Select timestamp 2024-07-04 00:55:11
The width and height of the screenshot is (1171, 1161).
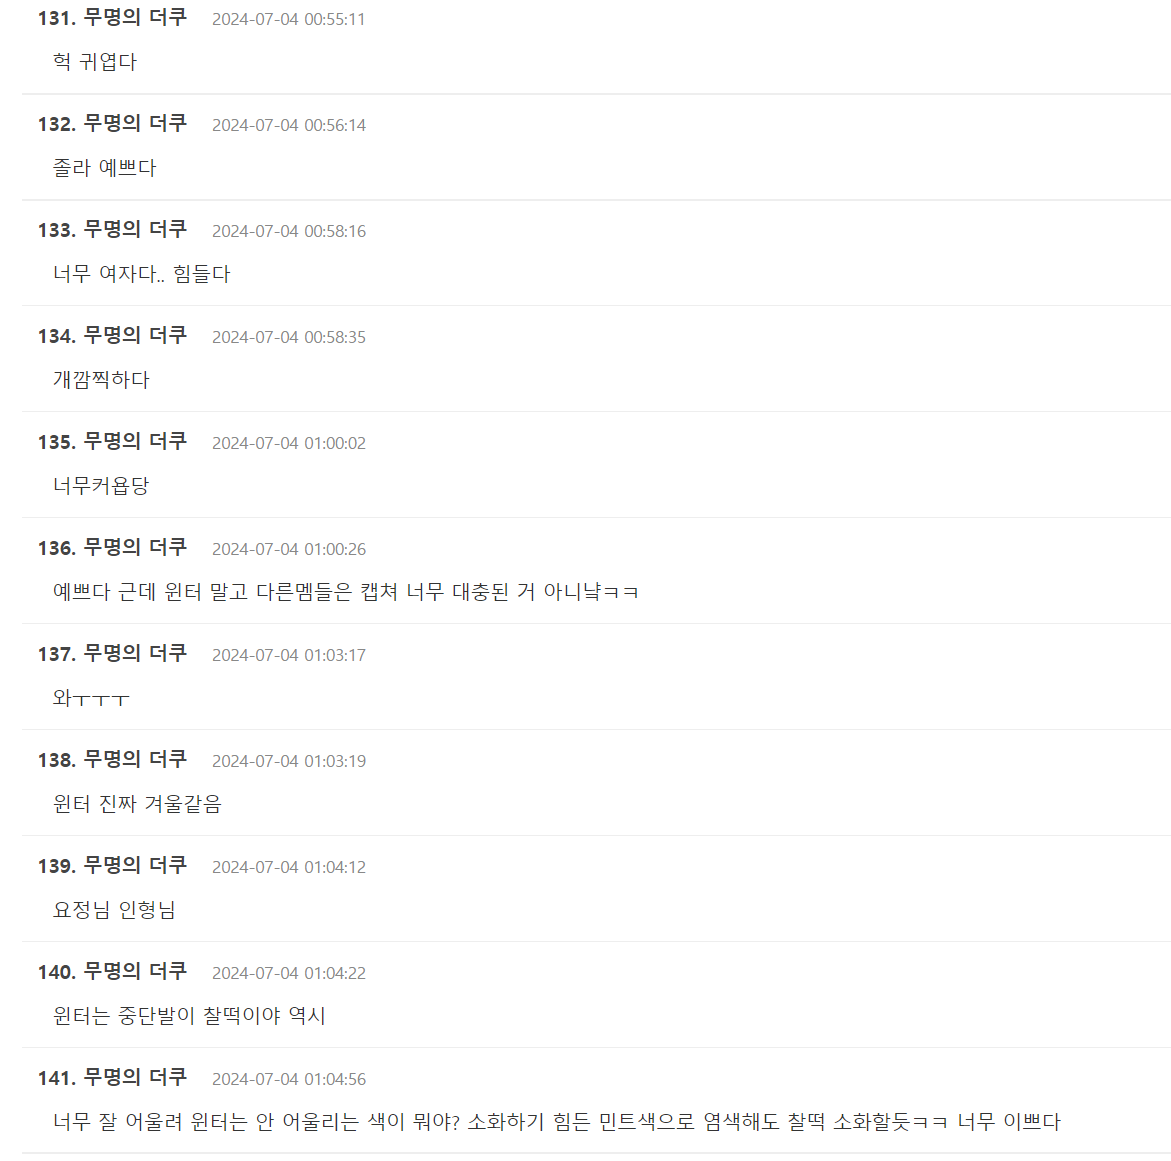coord(288,19)
